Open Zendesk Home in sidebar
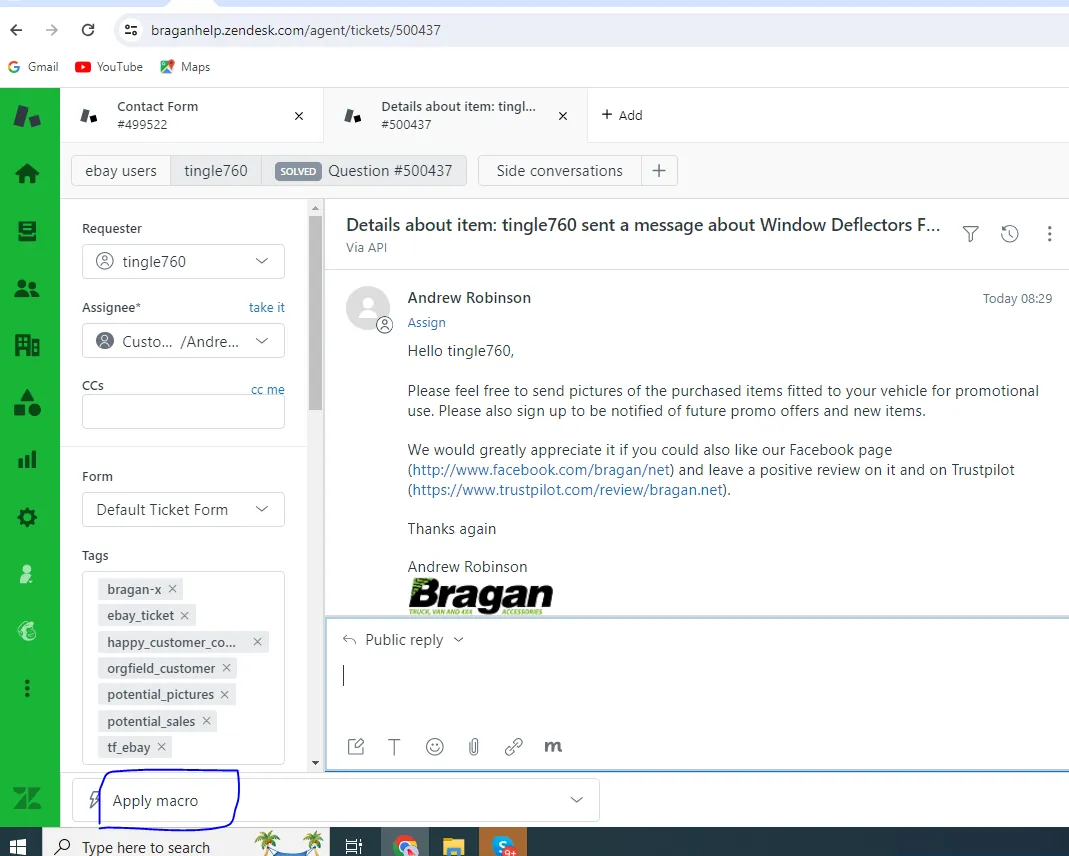The image size is (1069, 856). (27, 174)
